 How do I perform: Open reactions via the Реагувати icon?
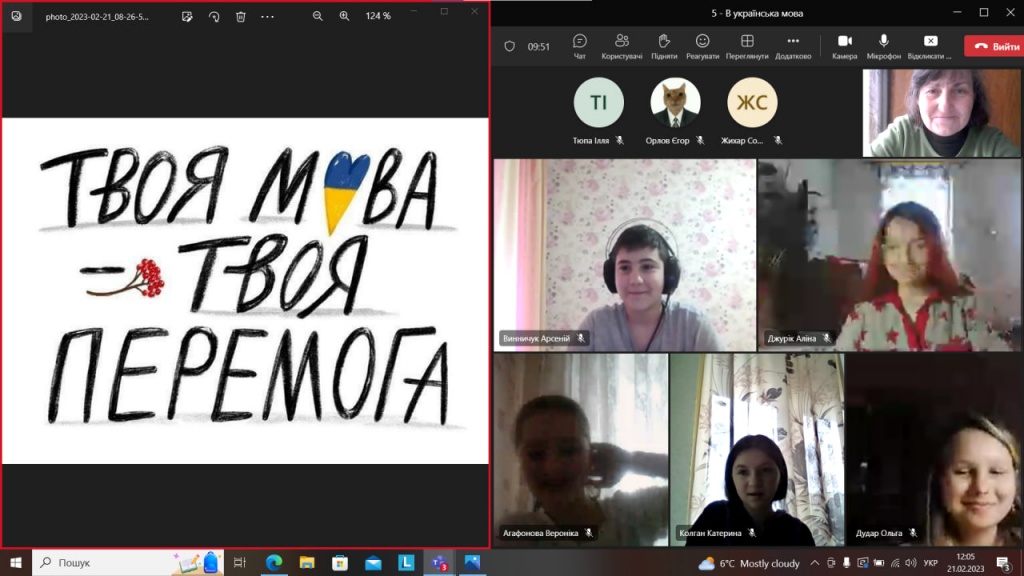click(x=703, y=45)
